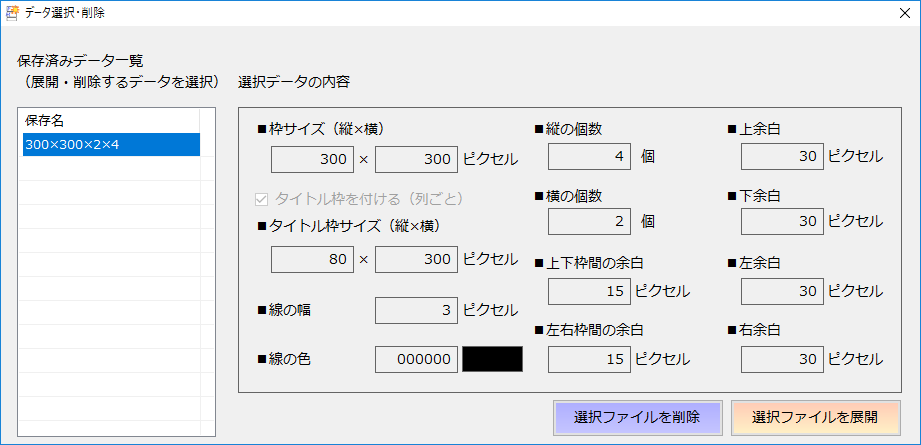Click the 枠サイズ height field
The width and height of the screenshot is (921, 445).
(x=312, y=159)
